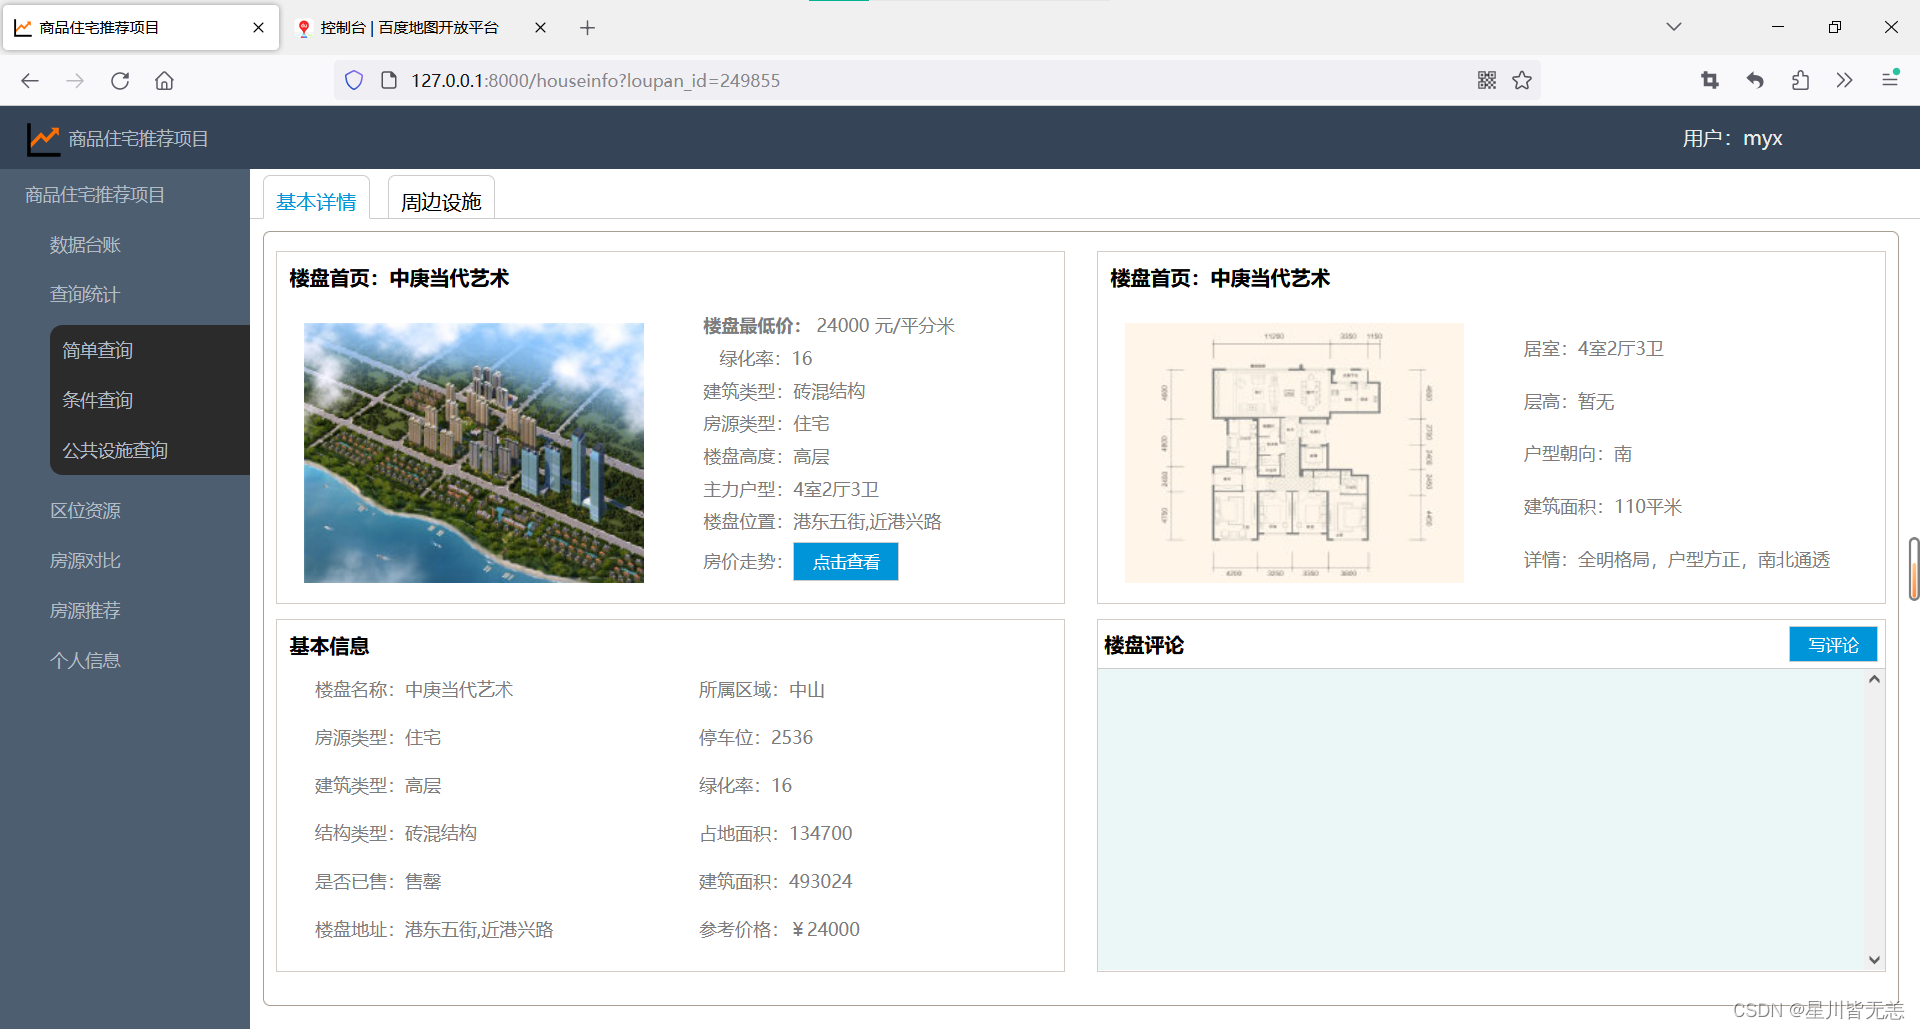This screenshot has height=1029, width=1920.
Task: Click the 写评论 button
Action: tap(1833, 645)
